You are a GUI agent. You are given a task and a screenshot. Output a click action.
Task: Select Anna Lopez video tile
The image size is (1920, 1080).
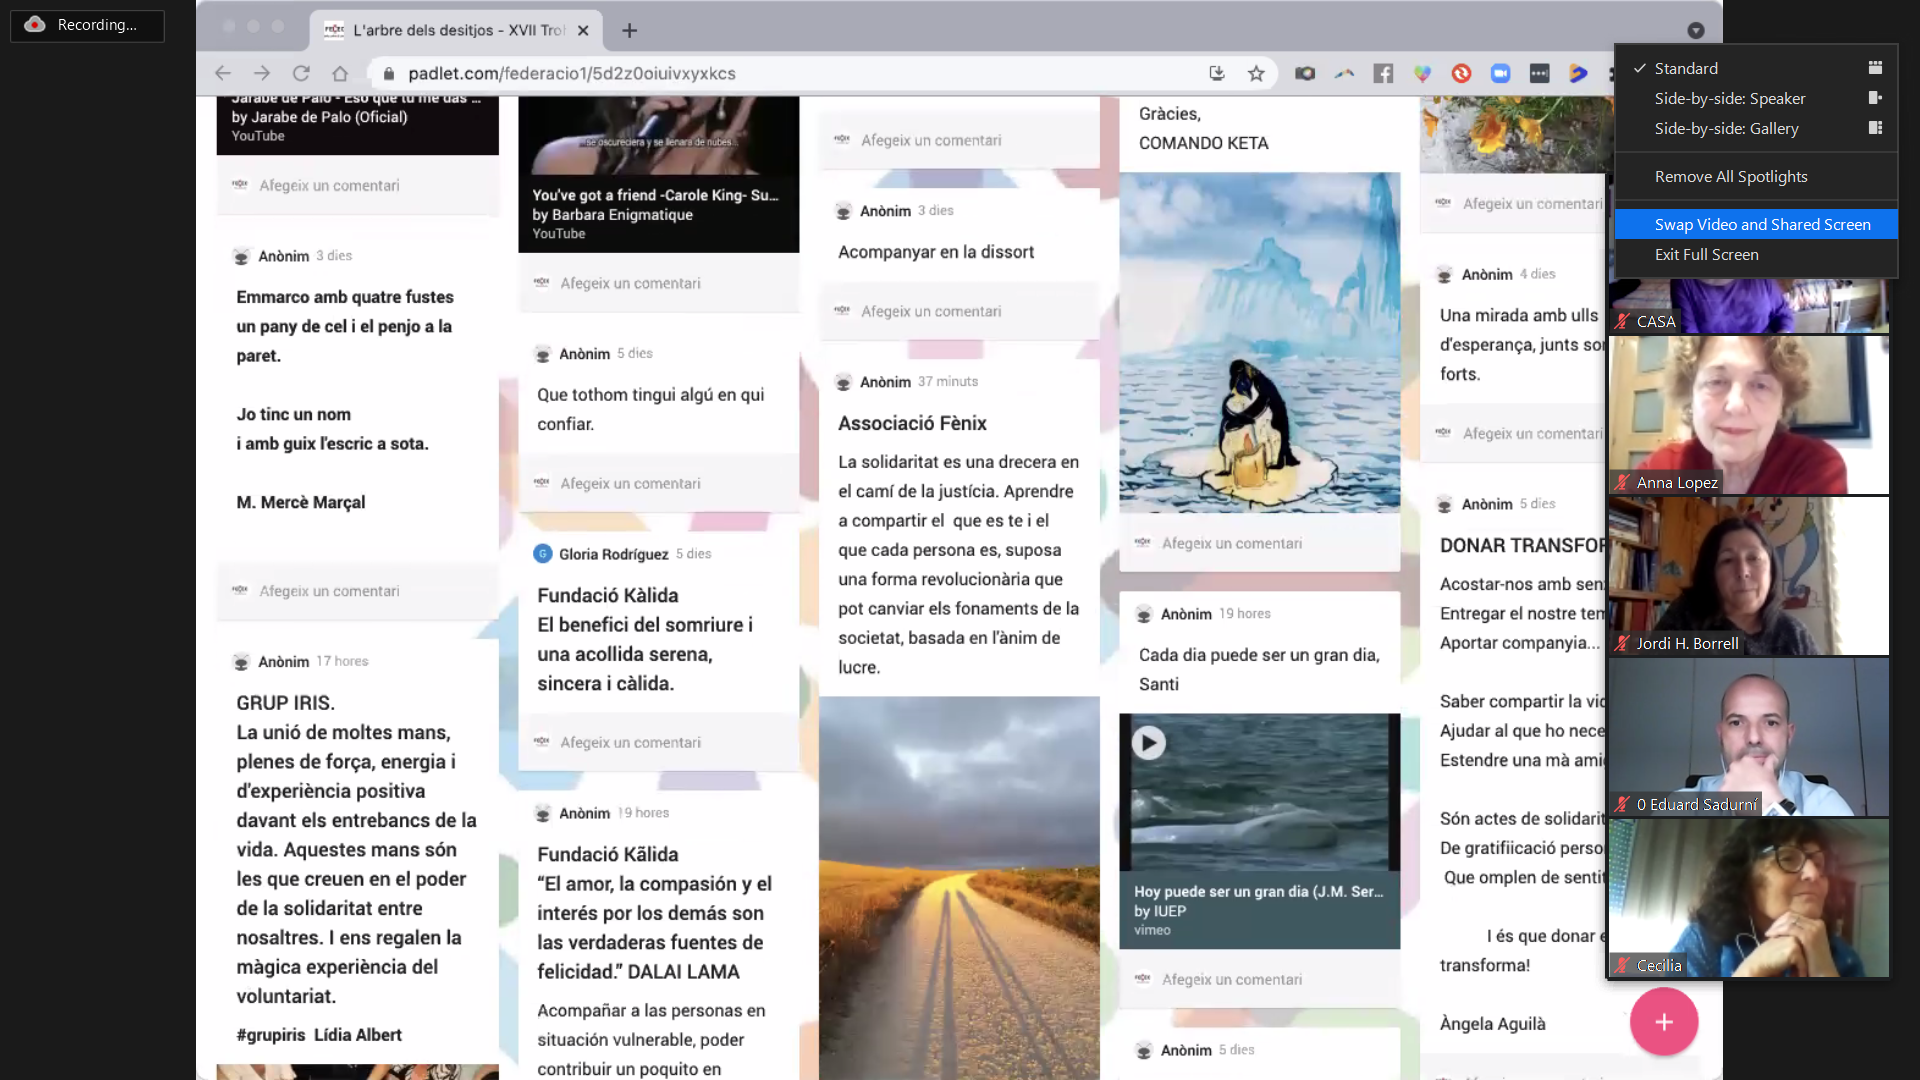tap(1749, 414)
